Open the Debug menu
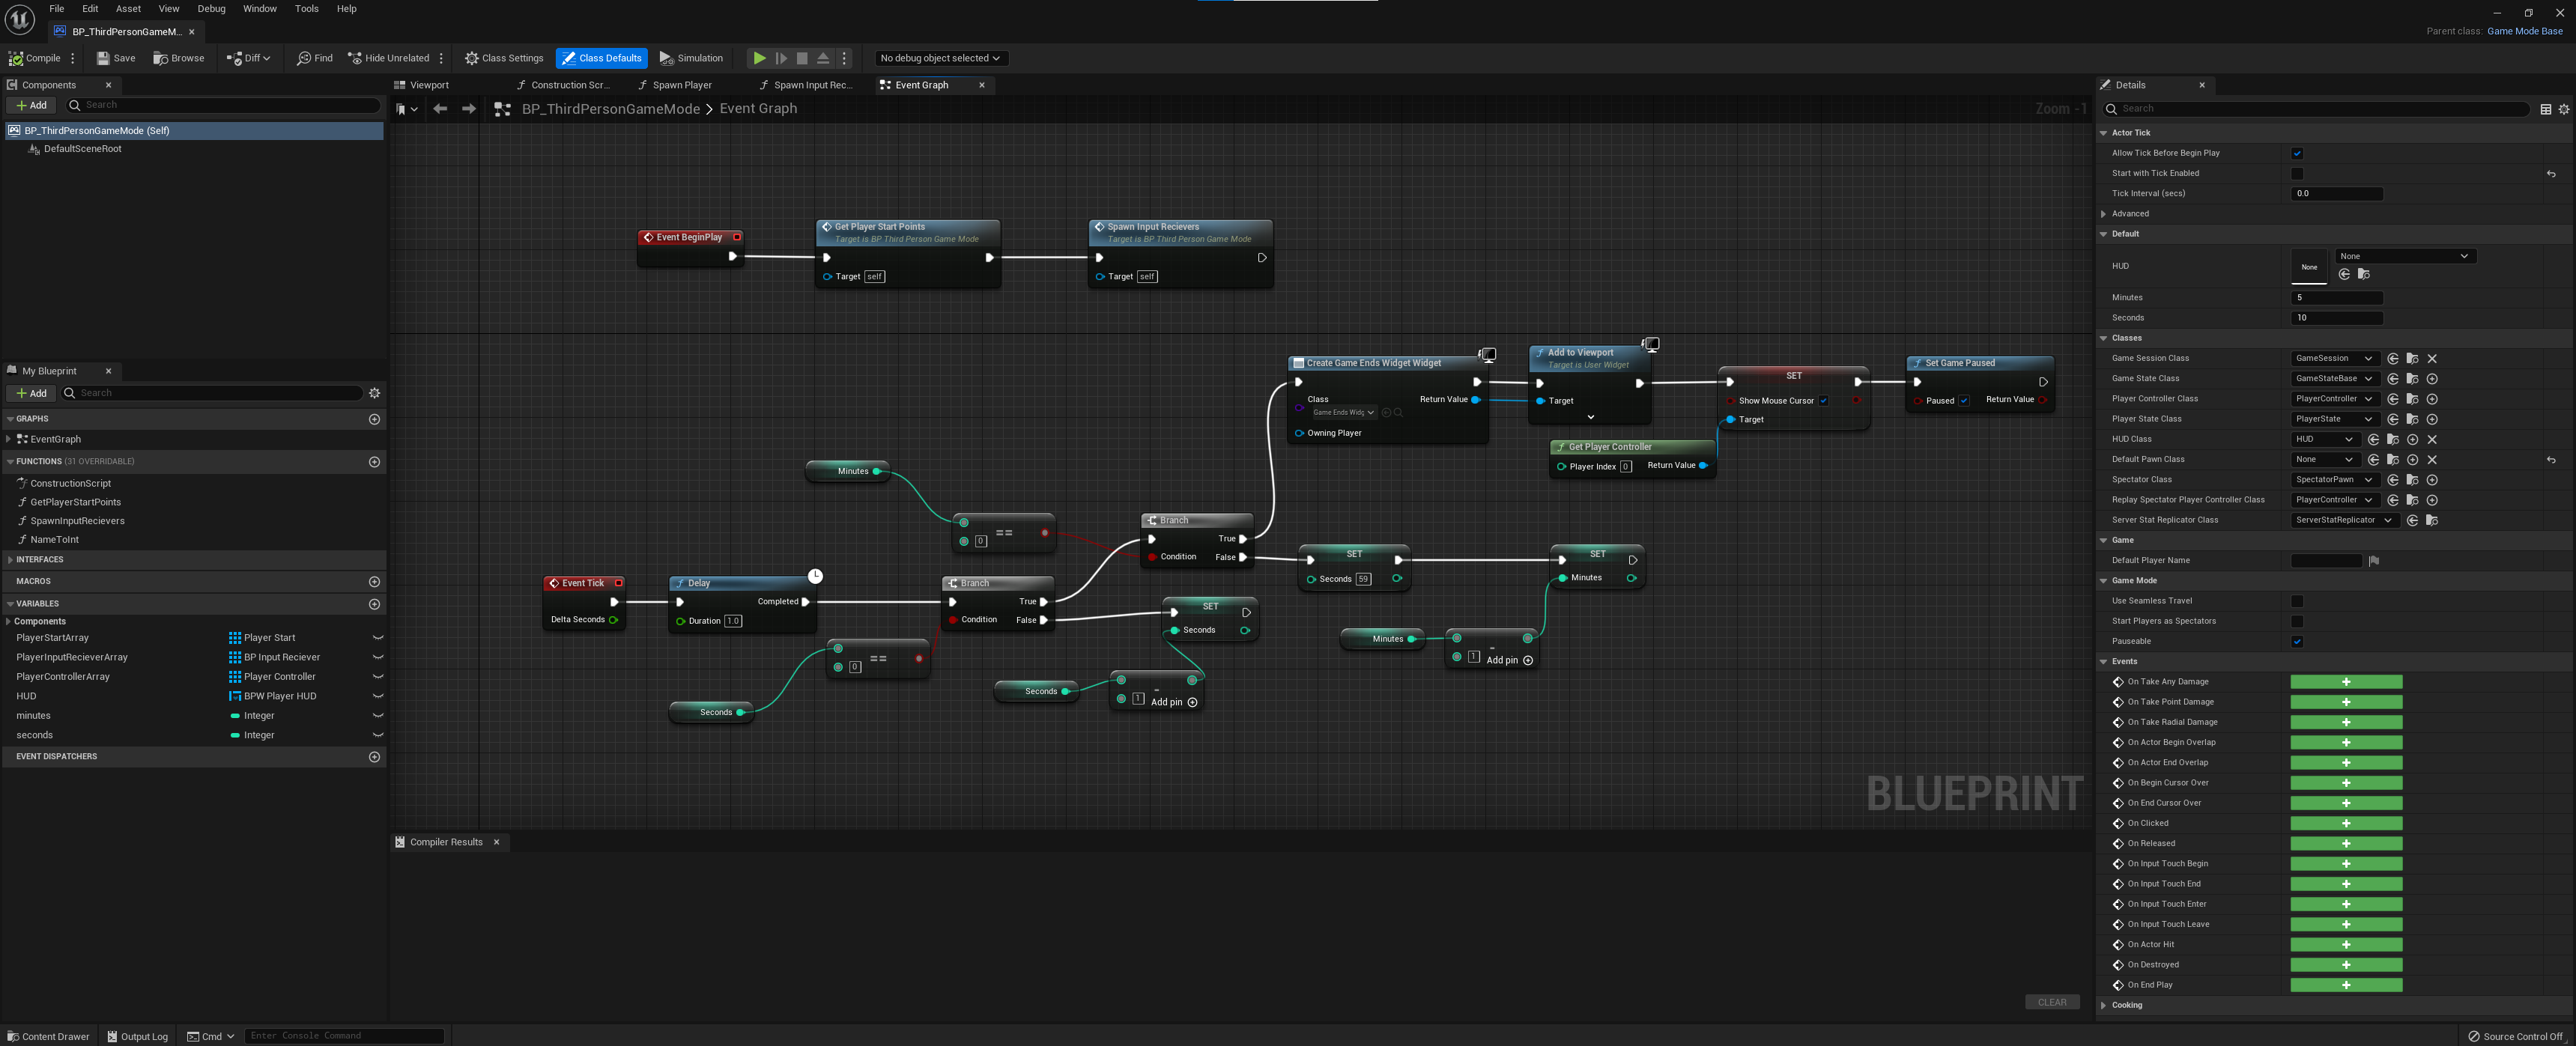Viewport: 2576px width, 1046px height. [211, 9]
